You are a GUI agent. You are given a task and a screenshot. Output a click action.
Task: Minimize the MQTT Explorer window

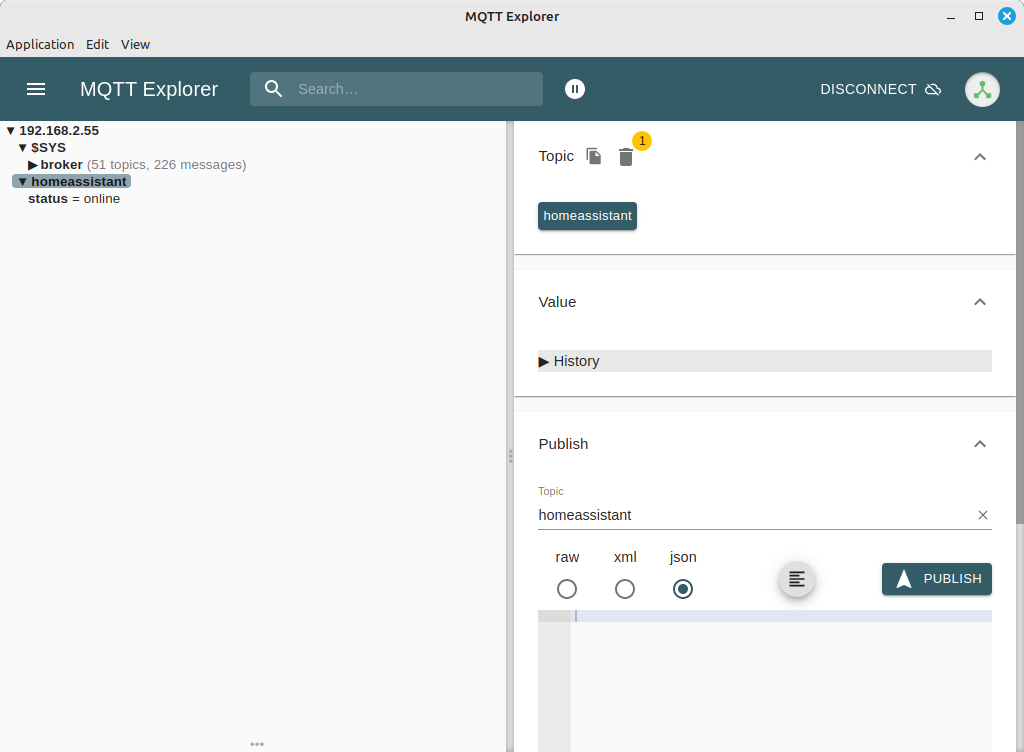pos(951,16)
